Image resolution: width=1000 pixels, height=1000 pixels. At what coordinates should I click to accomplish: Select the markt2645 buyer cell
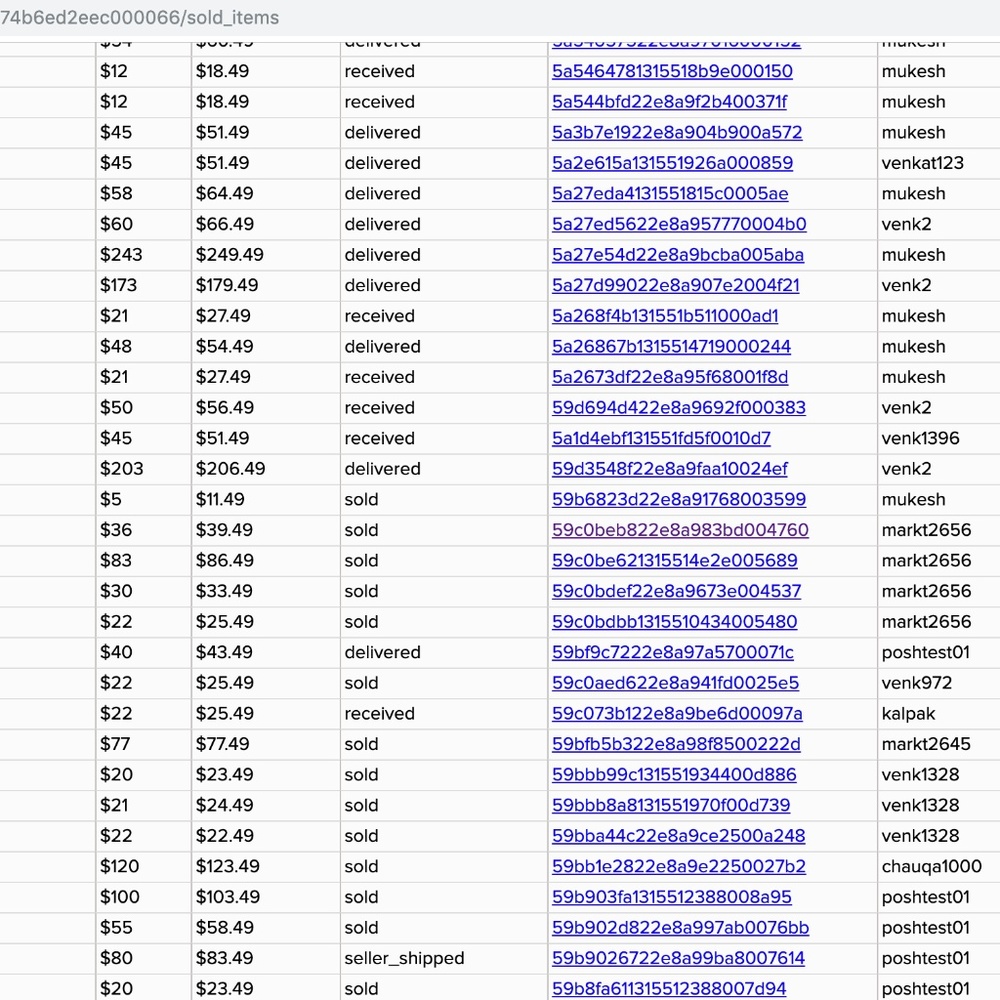[938, 744]
